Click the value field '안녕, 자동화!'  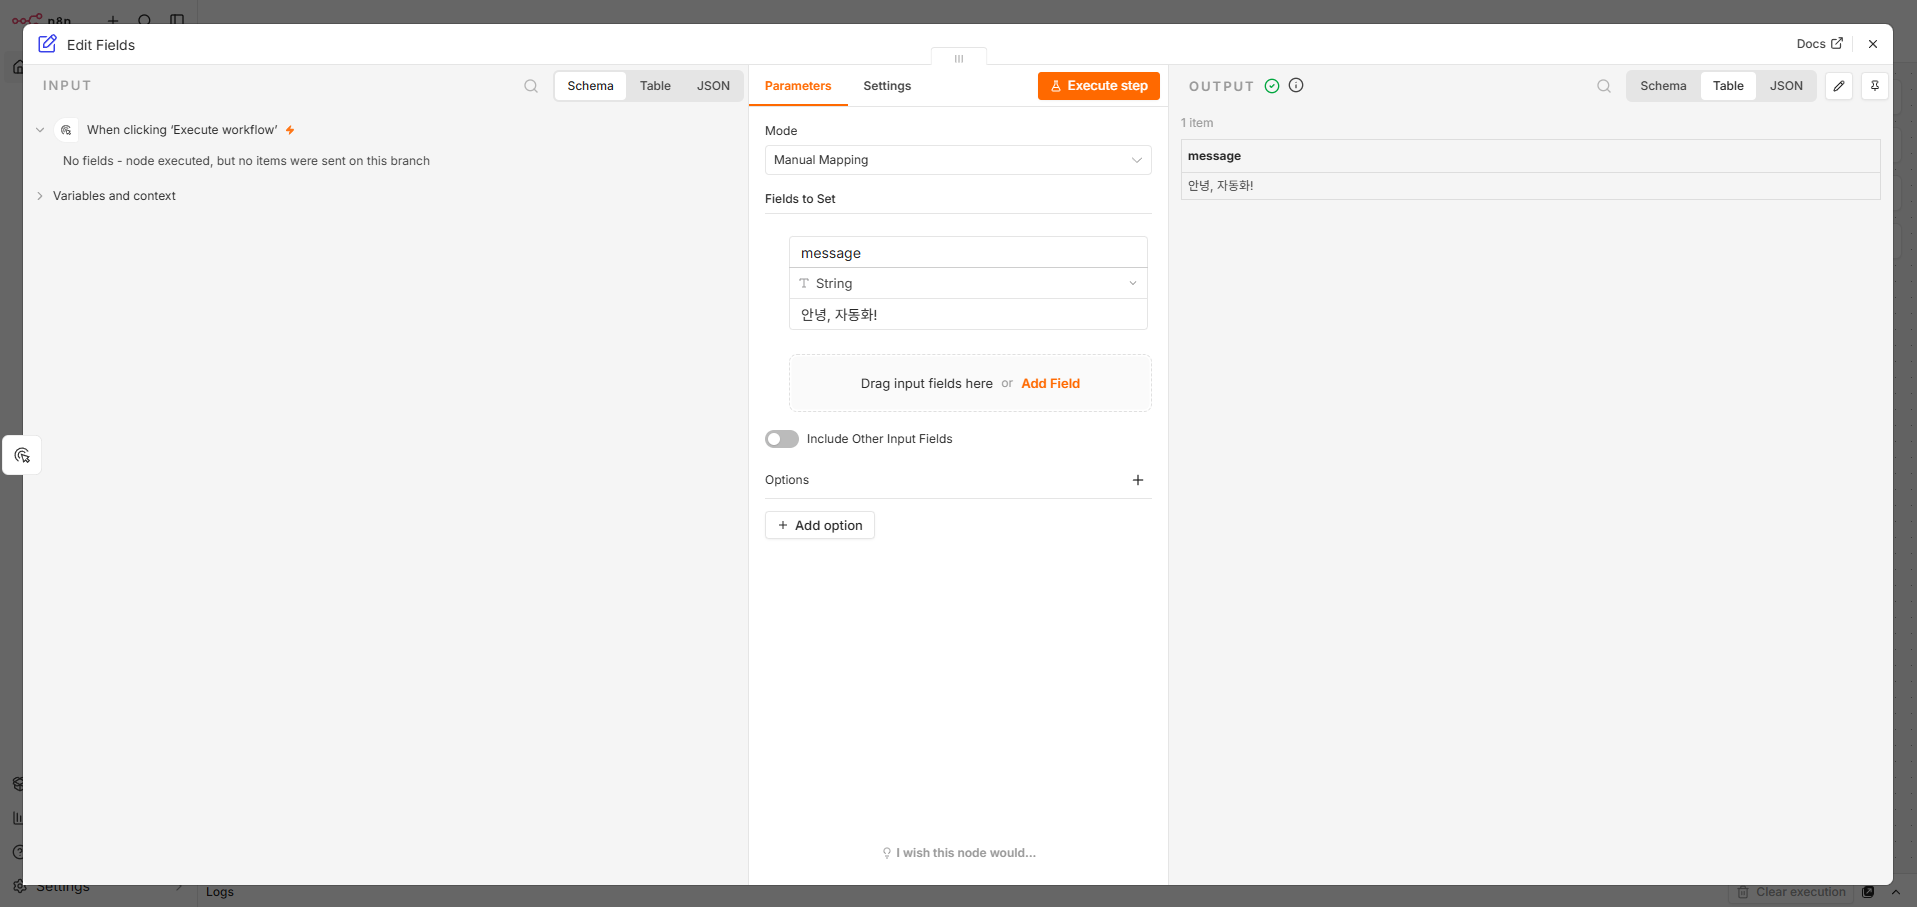point(968,314)
